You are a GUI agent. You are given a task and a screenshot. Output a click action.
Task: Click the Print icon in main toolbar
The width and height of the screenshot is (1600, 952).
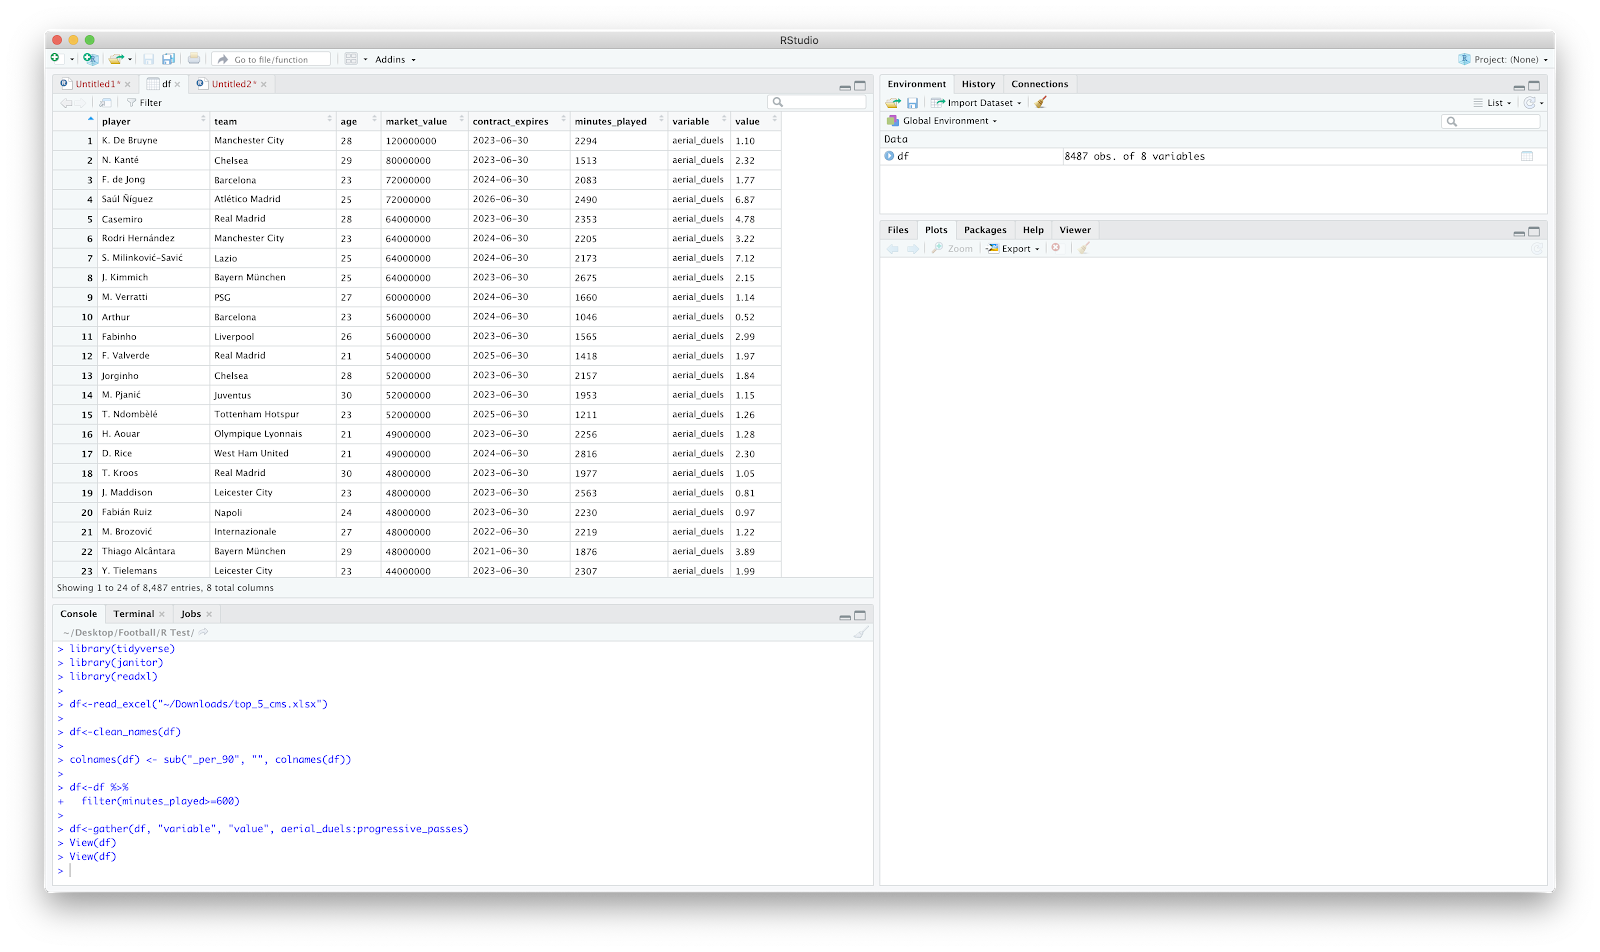(194, 59)
